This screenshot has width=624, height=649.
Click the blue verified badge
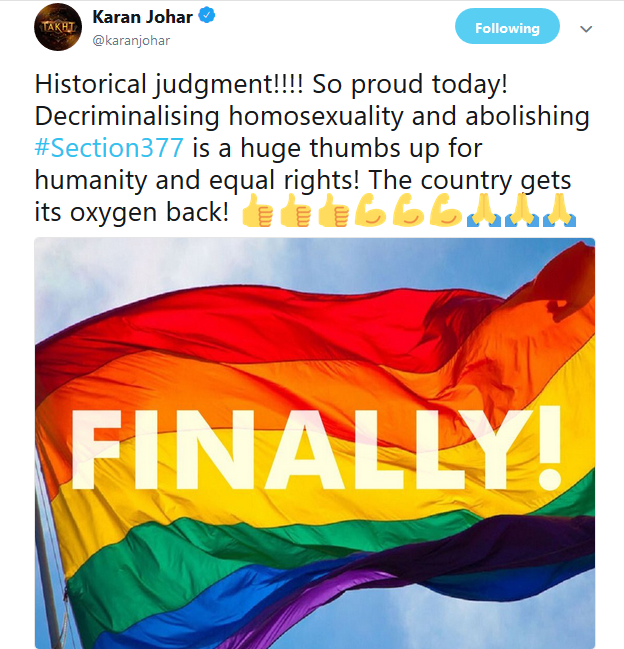tap(206, 16)
